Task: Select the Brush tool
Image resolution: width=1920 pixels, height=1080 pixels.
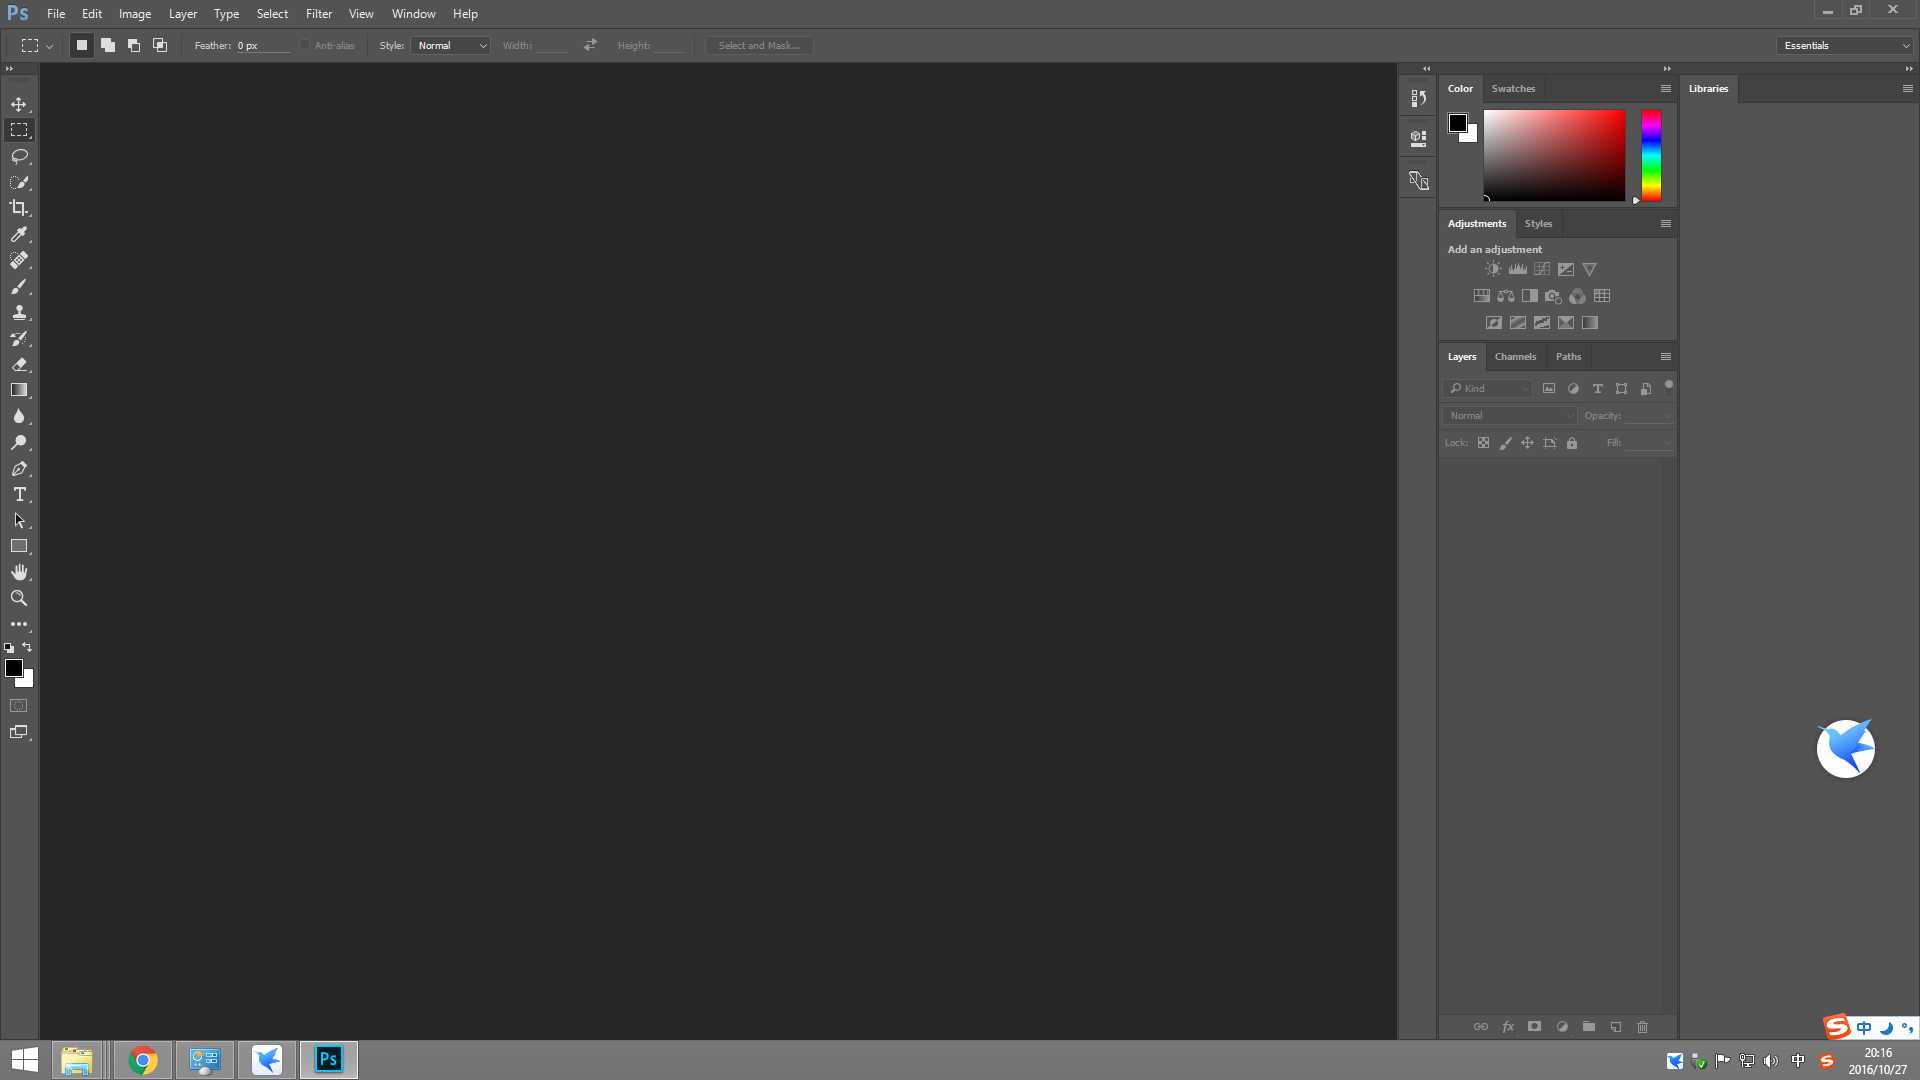Action: click(19, 286)
